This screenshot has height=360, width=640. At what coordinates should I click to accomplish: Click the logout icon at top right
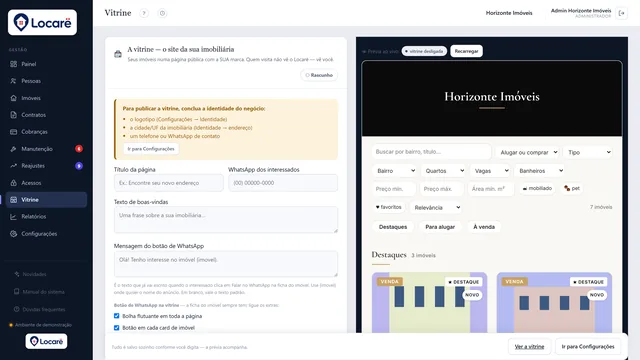pos(622,13)
